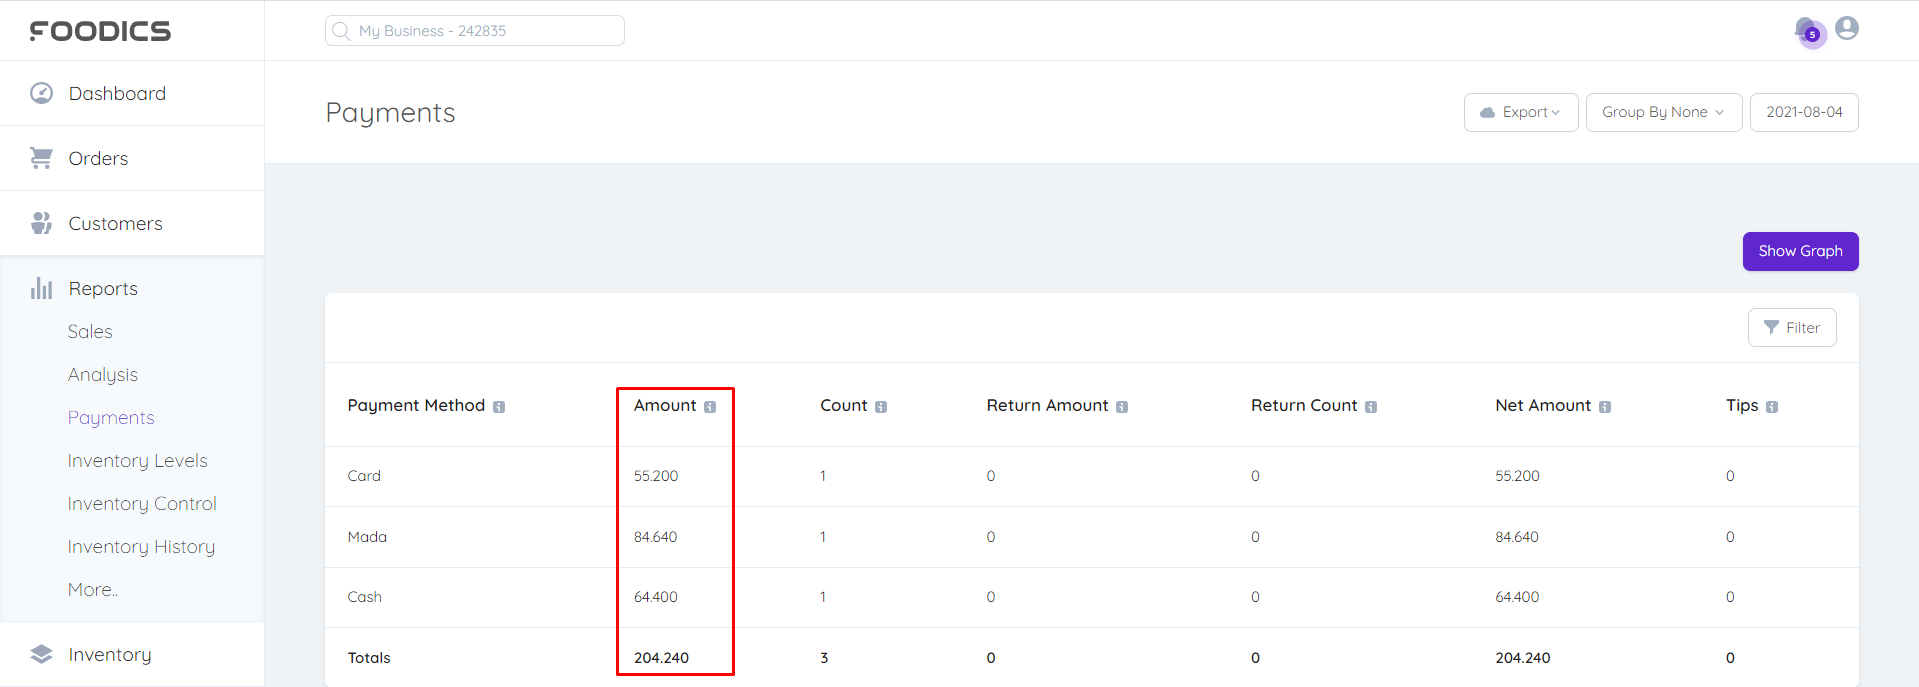Click the info icon beside Count header
The width and height of the screenshot is (1919, 687).
(x=881, y=407)
